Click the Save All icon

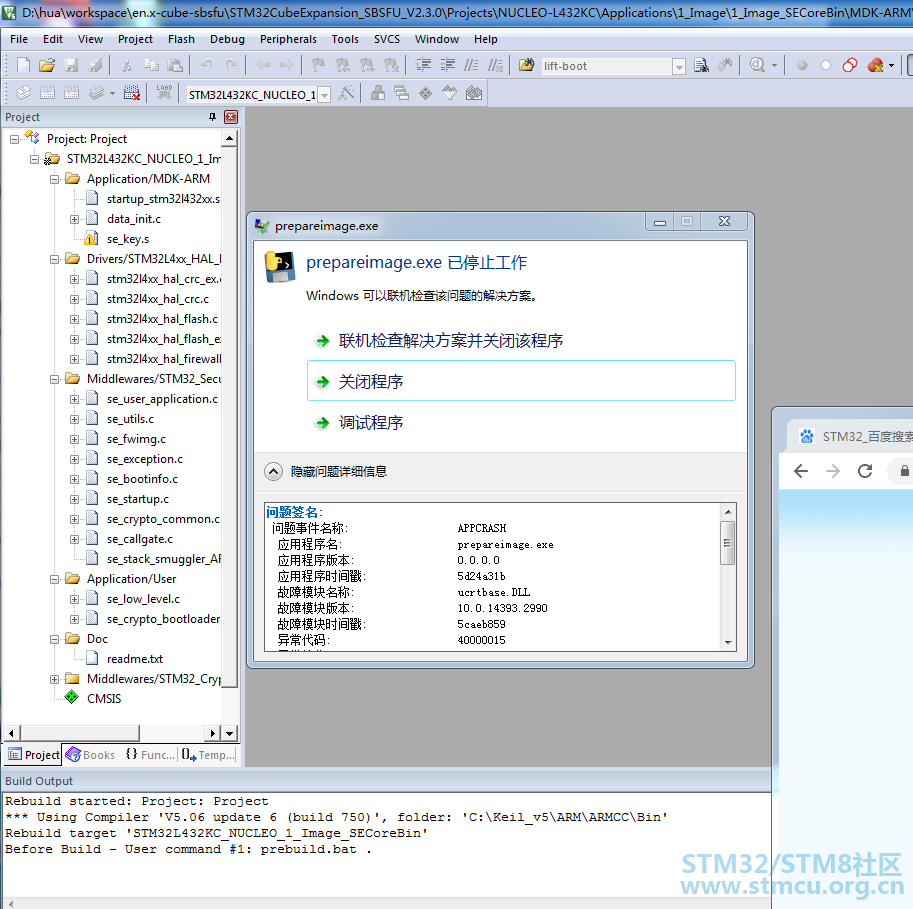click(x=95, y=65)
